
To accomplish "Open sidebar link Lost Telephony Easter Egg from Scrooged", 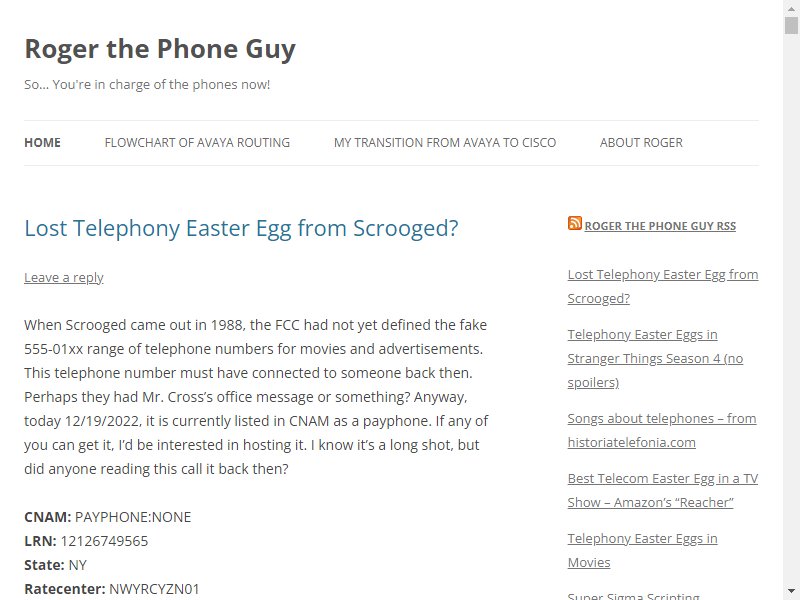I will pos(663,286).
